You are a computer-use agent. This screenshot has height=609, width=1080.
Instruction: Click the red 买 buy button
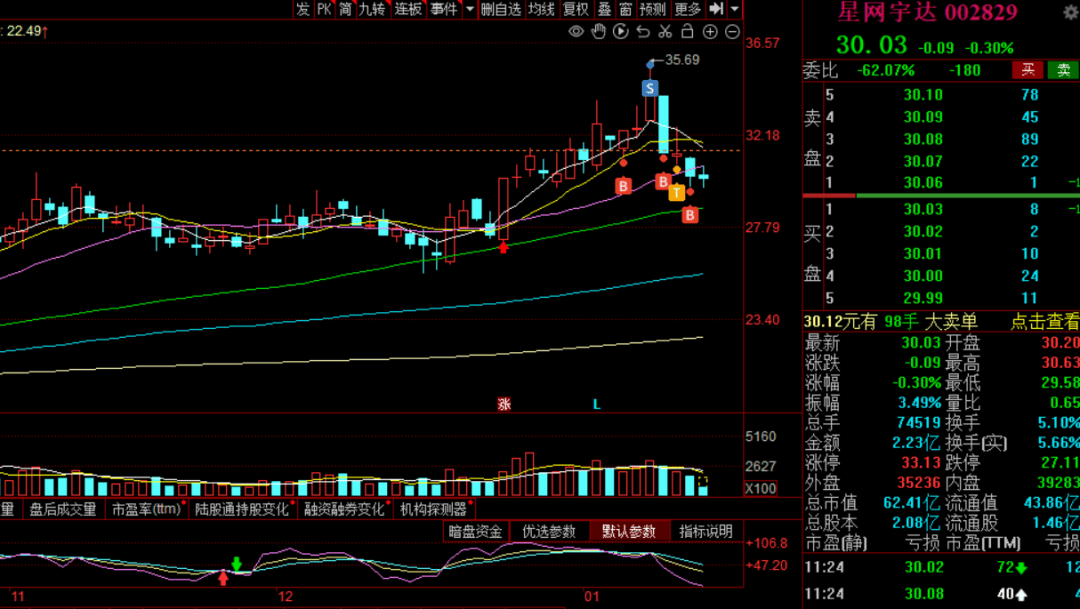pyautogui.click(x=1027, y=70)
